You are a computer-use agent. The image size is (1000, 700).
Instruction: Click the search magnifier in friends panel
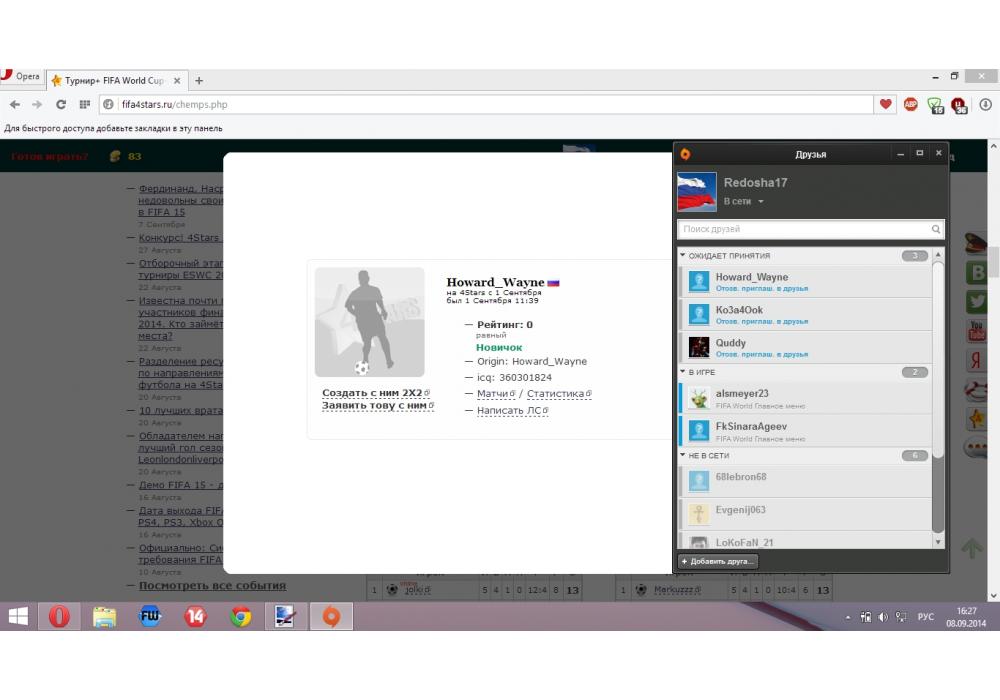(x=936, y=229)
